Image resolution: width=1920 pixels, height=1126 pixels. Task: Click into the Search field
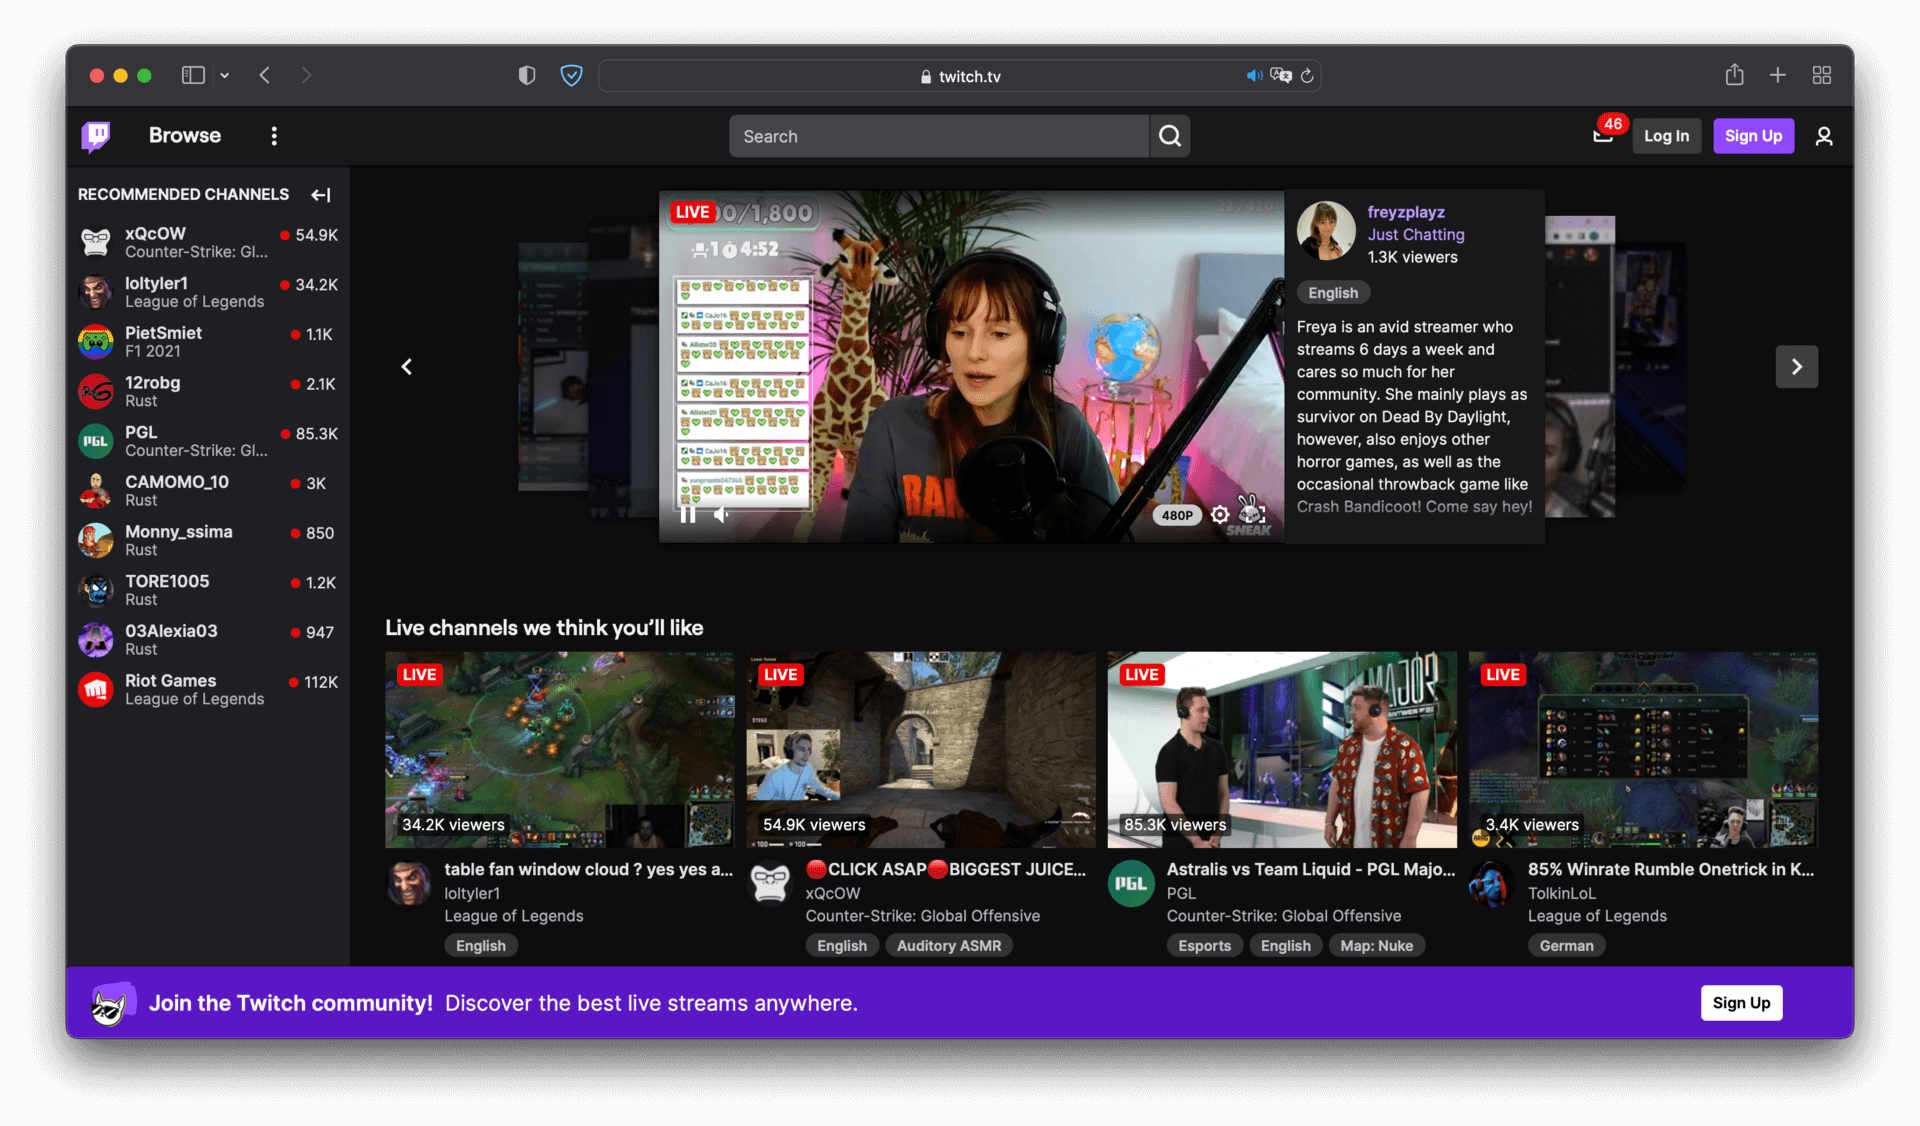(939, 136)
